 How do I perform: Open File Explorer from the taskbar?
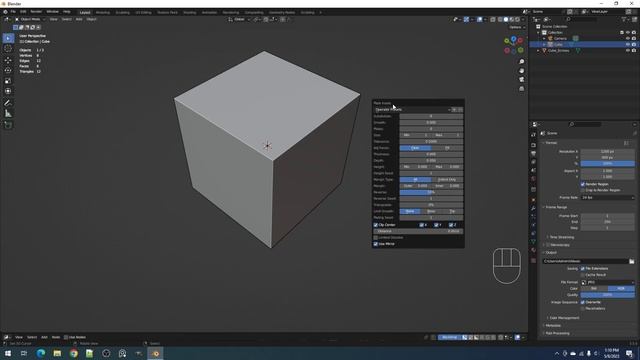tap(57, 353)
